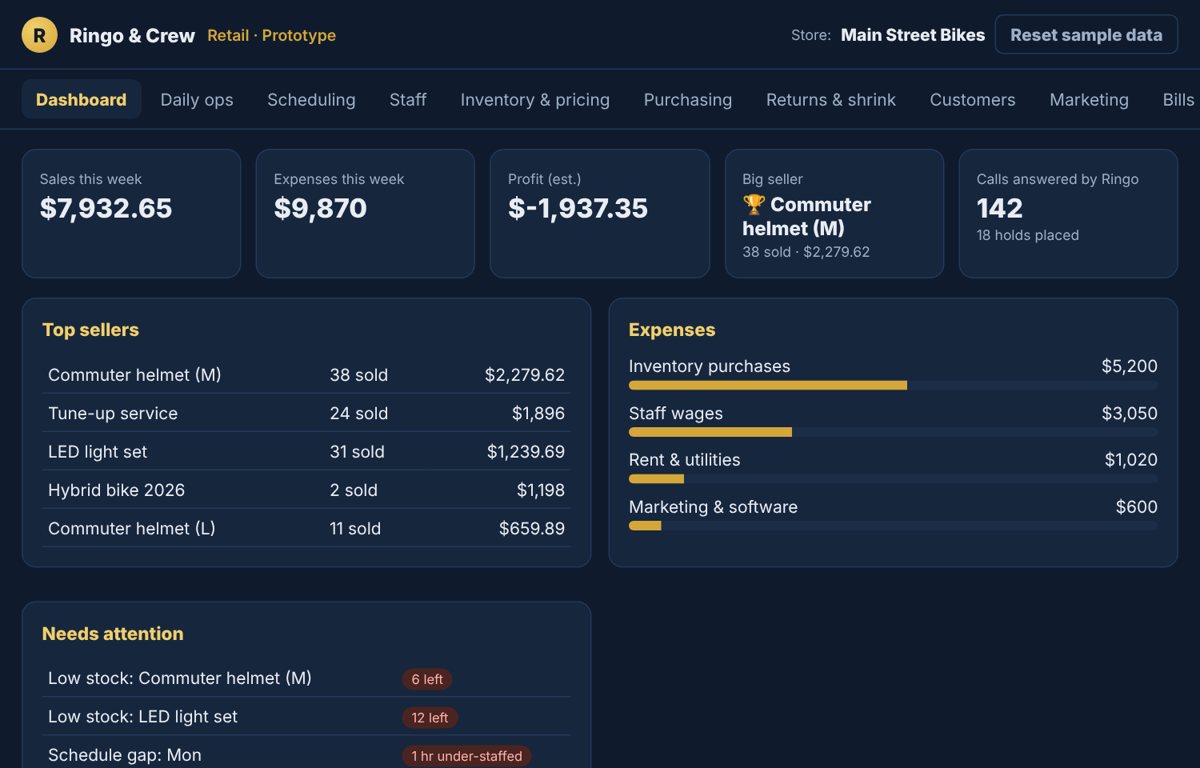Click the Ringo & Crew title
This screenshot has height=768, width=1200.
[x=132, y=36]
